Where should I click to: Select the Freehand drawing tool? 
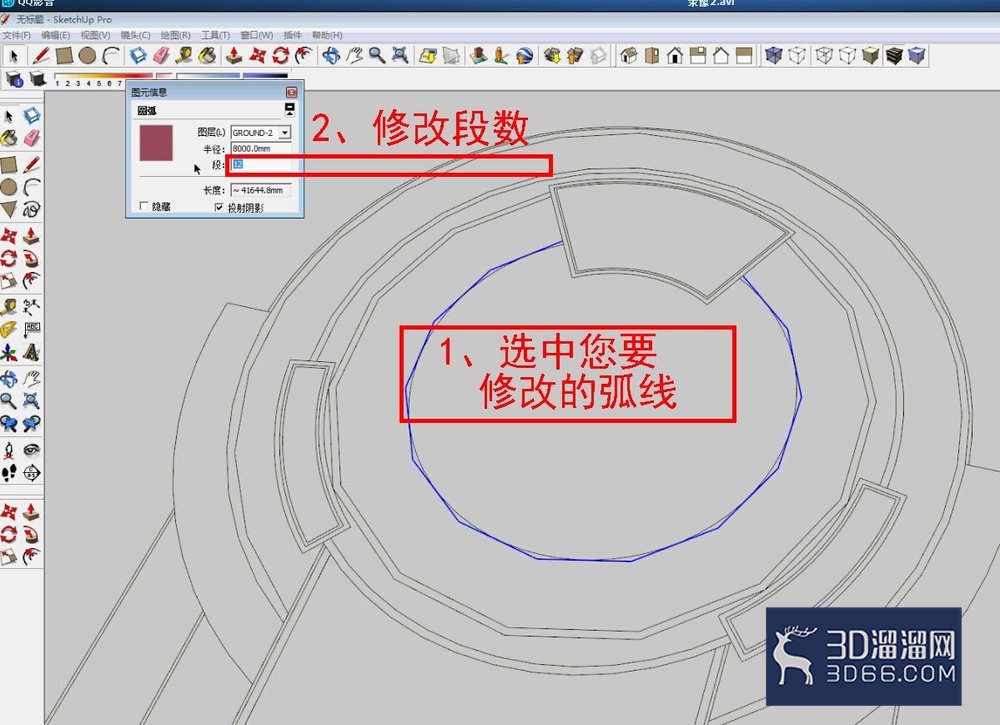[31, 209]
